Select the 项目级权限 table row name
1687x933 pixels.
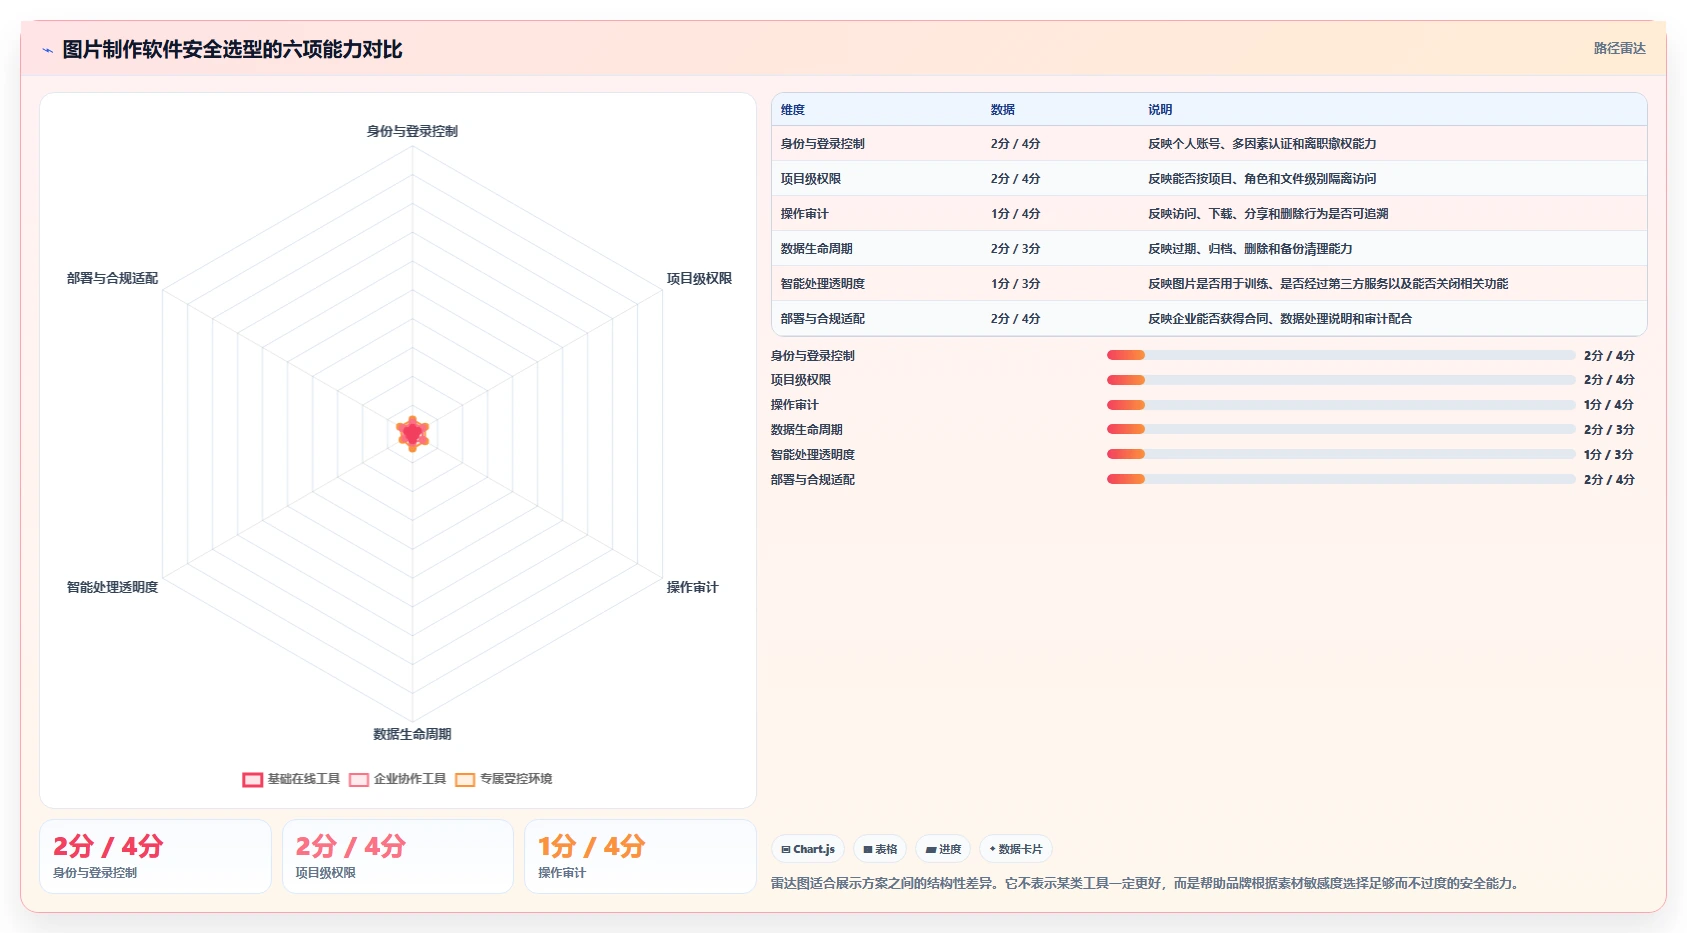(811, 179)
